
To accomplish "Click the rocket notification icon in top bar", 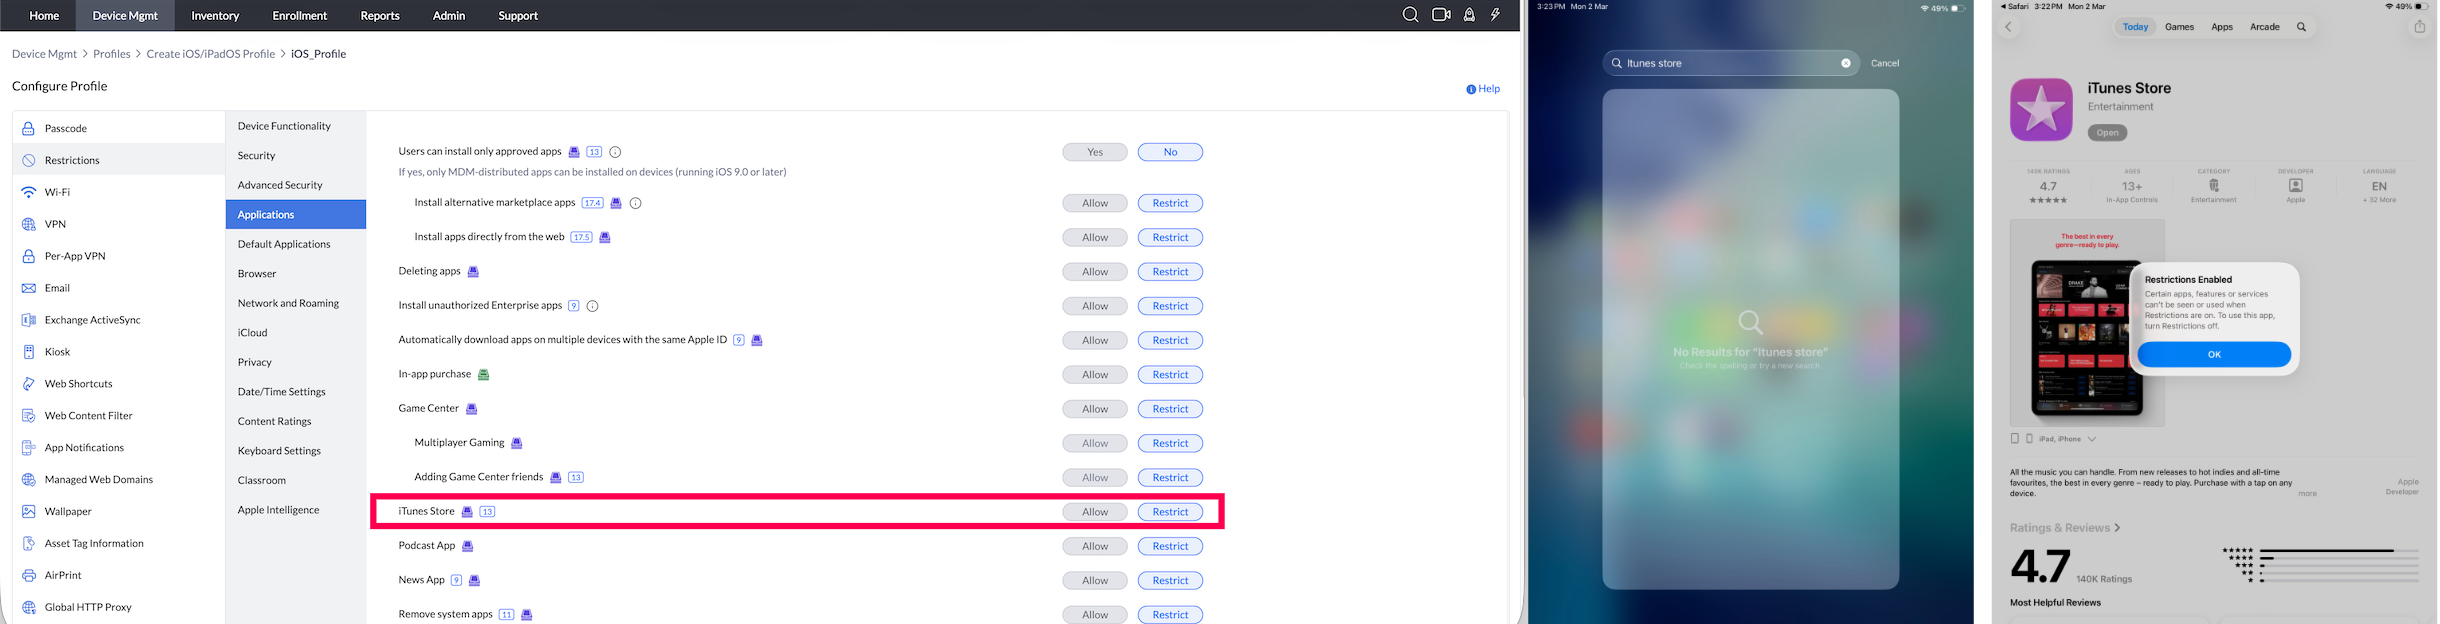I will tap(1469, 15).
